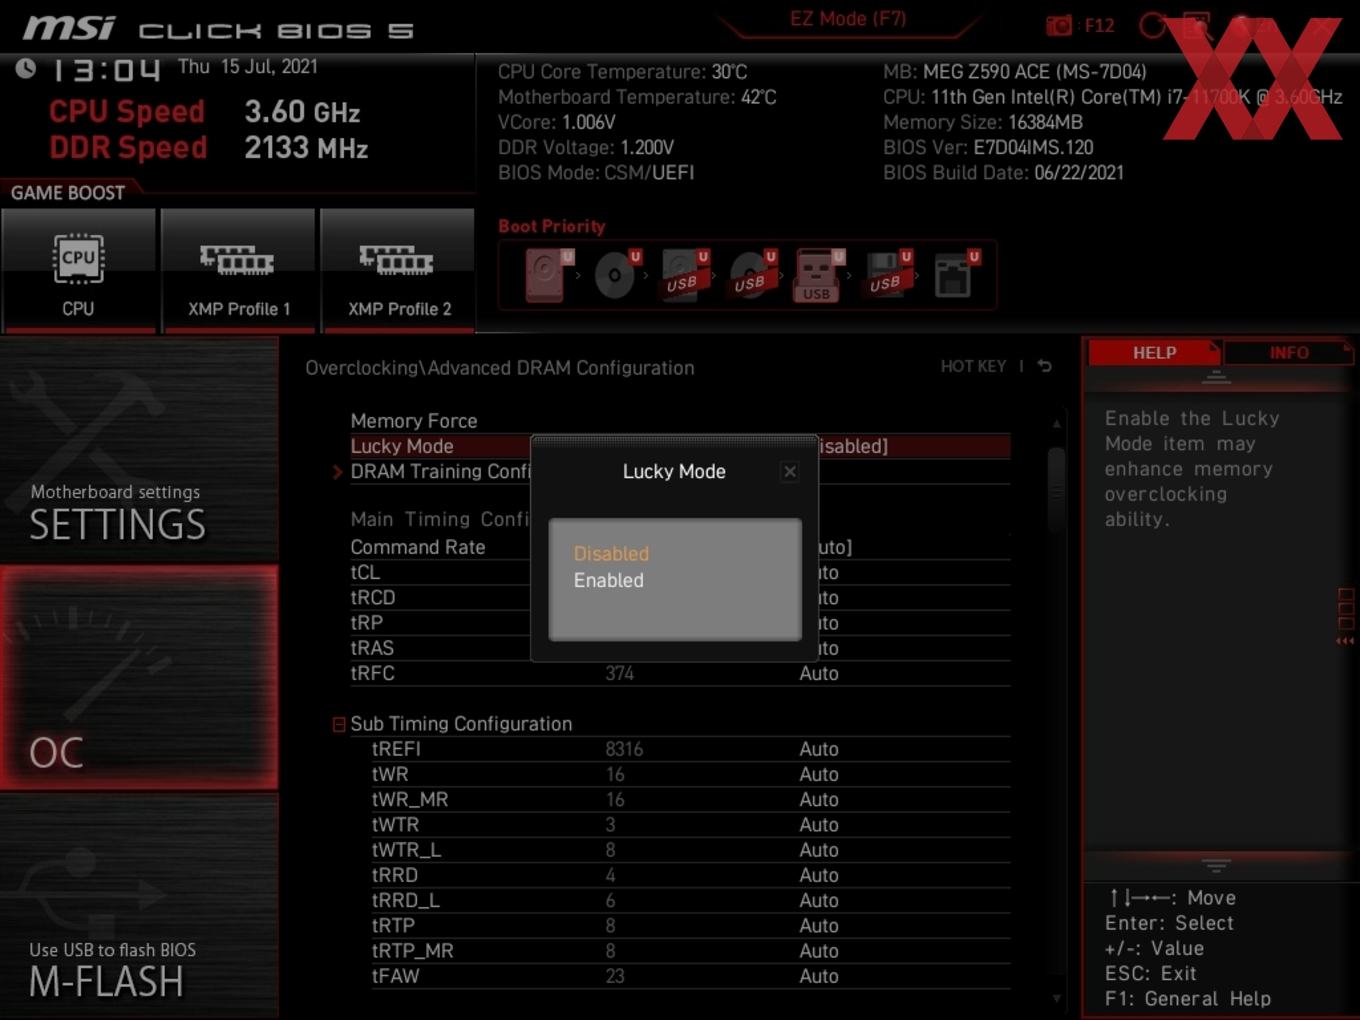
Task: Collapse the Sub Timing Configuration section
Action: pos(339,724)
